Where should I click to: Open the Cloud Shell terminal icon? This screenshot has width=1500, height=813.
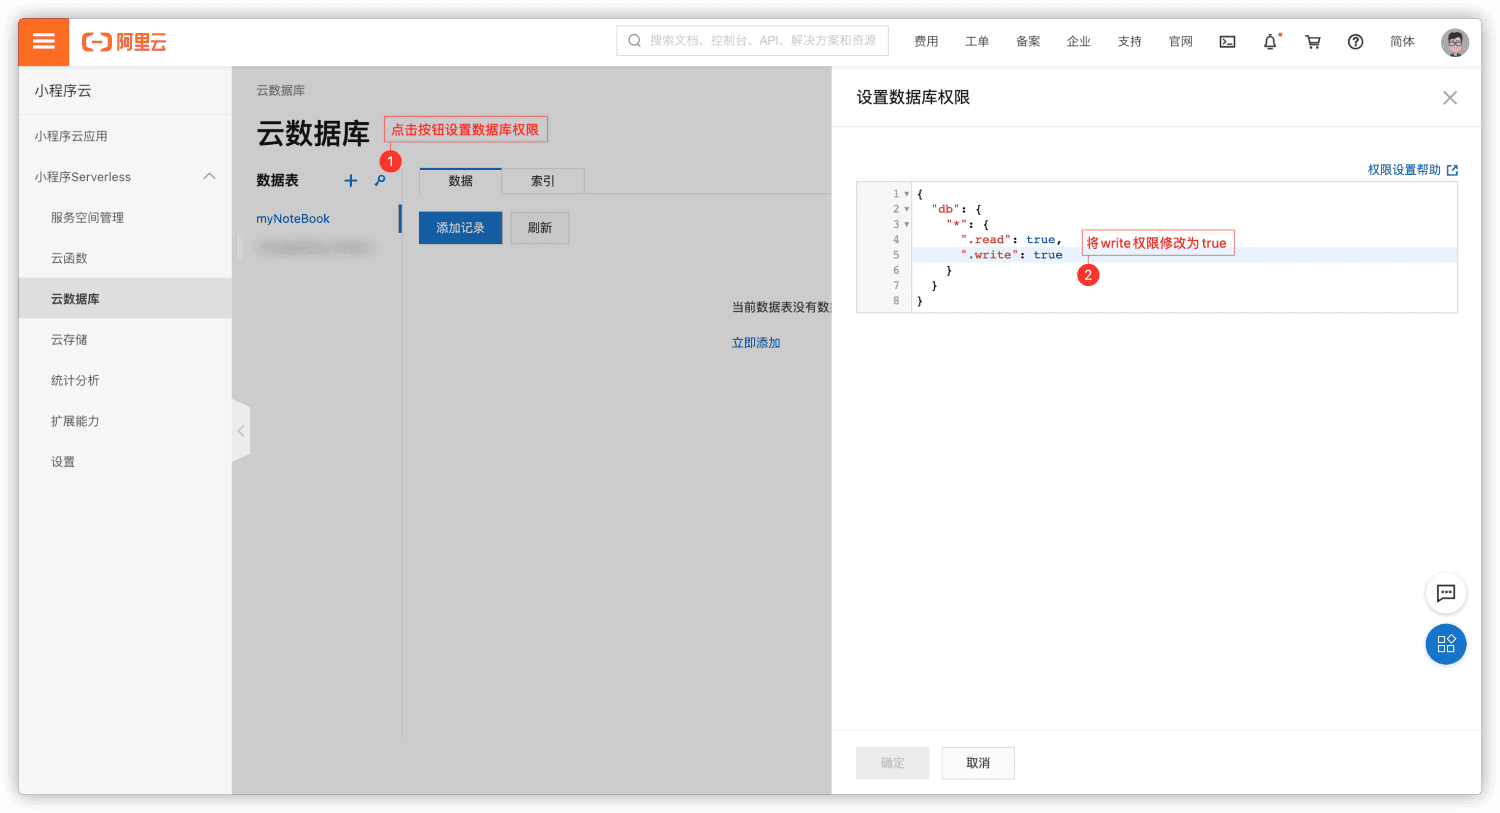tap(1227, 42)
